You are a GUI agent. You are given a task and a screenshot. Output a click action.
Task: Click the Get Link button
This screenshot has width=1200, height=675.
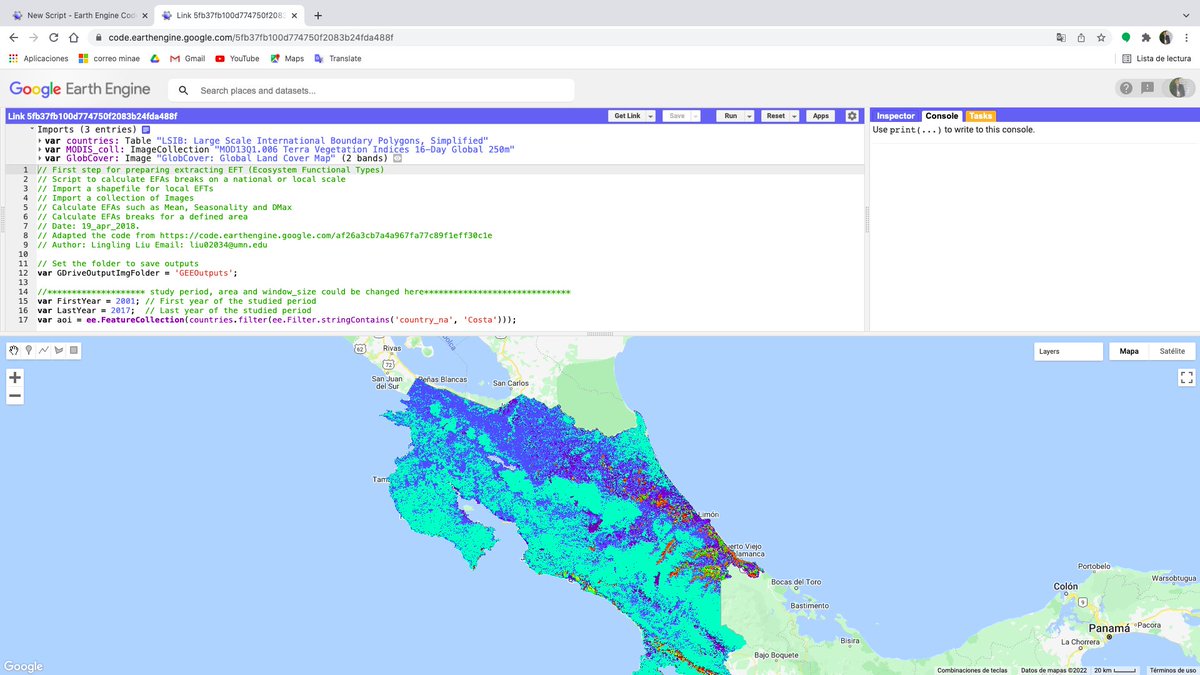(x=627, y=116)
